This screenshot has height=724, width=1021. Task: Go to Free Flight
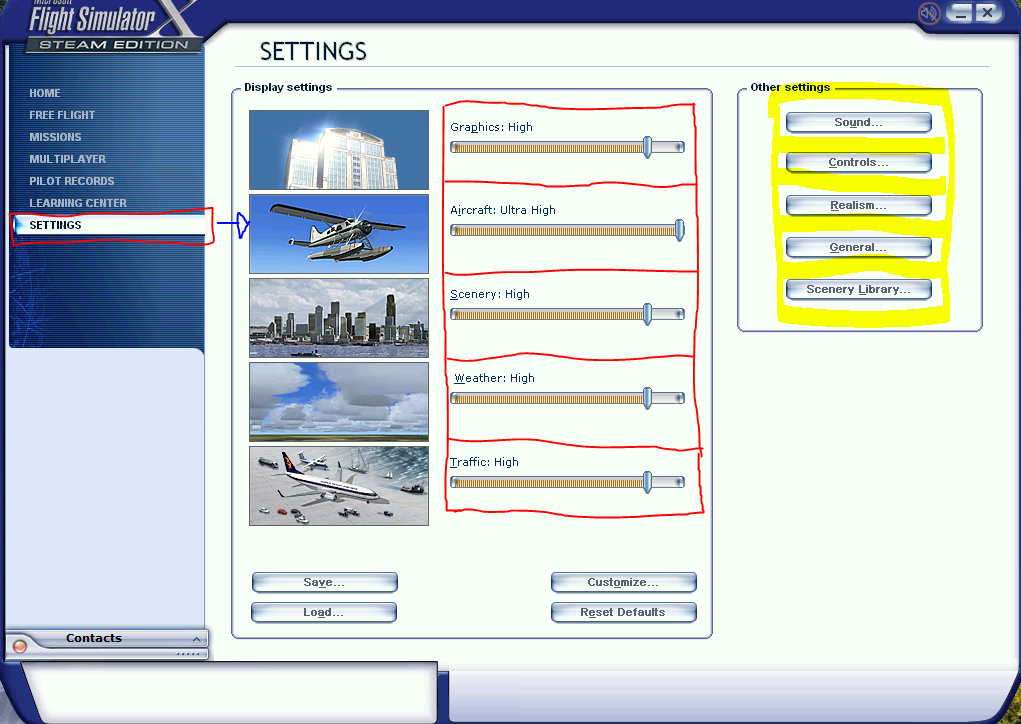tap(62, 115)
